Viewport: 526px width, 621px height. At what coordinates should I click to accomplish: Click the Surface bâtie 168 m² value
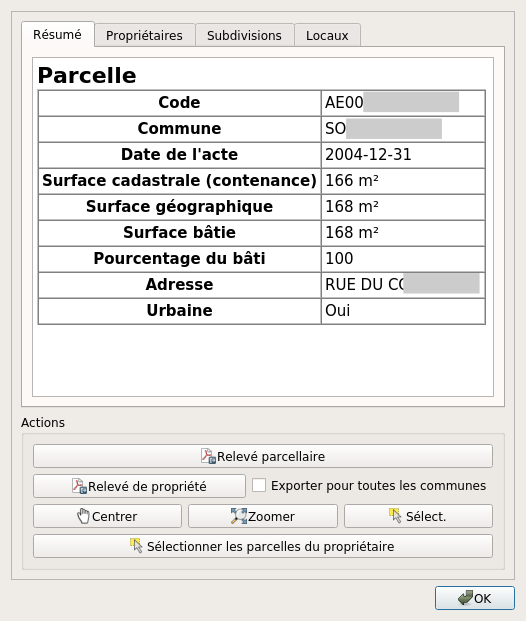click(352, 232)
